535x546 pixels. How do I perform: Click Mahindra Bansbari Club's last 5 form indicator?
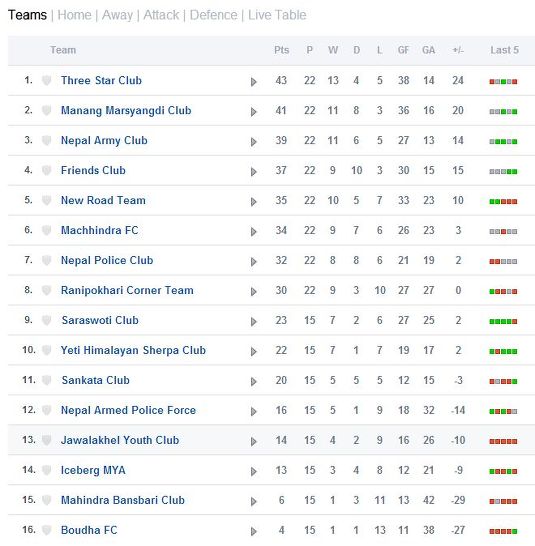click(503, 501)
